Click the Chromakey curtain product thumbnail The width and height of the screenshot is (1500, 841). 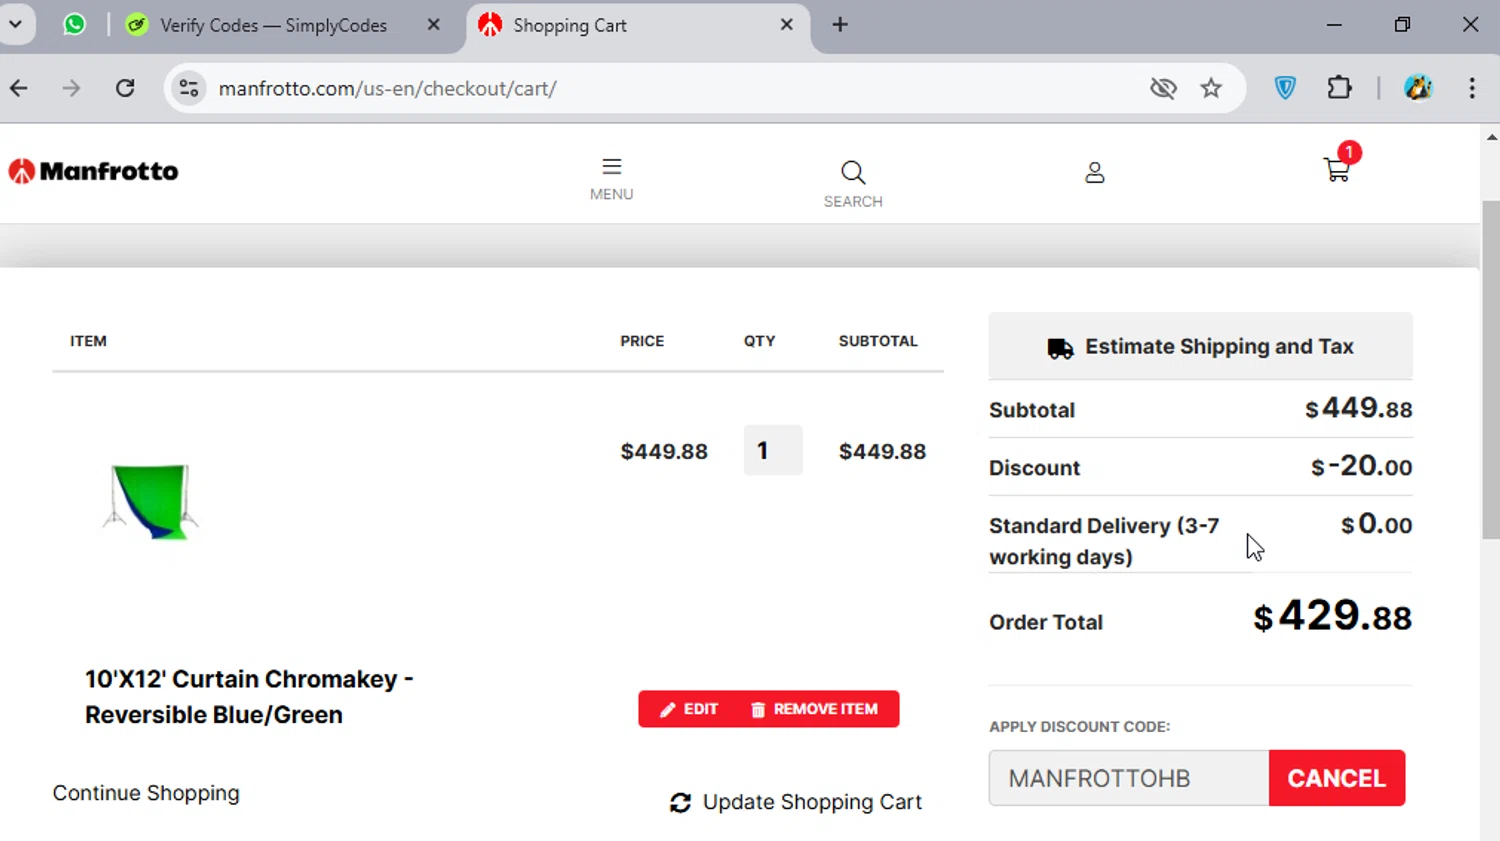(151, 501)
